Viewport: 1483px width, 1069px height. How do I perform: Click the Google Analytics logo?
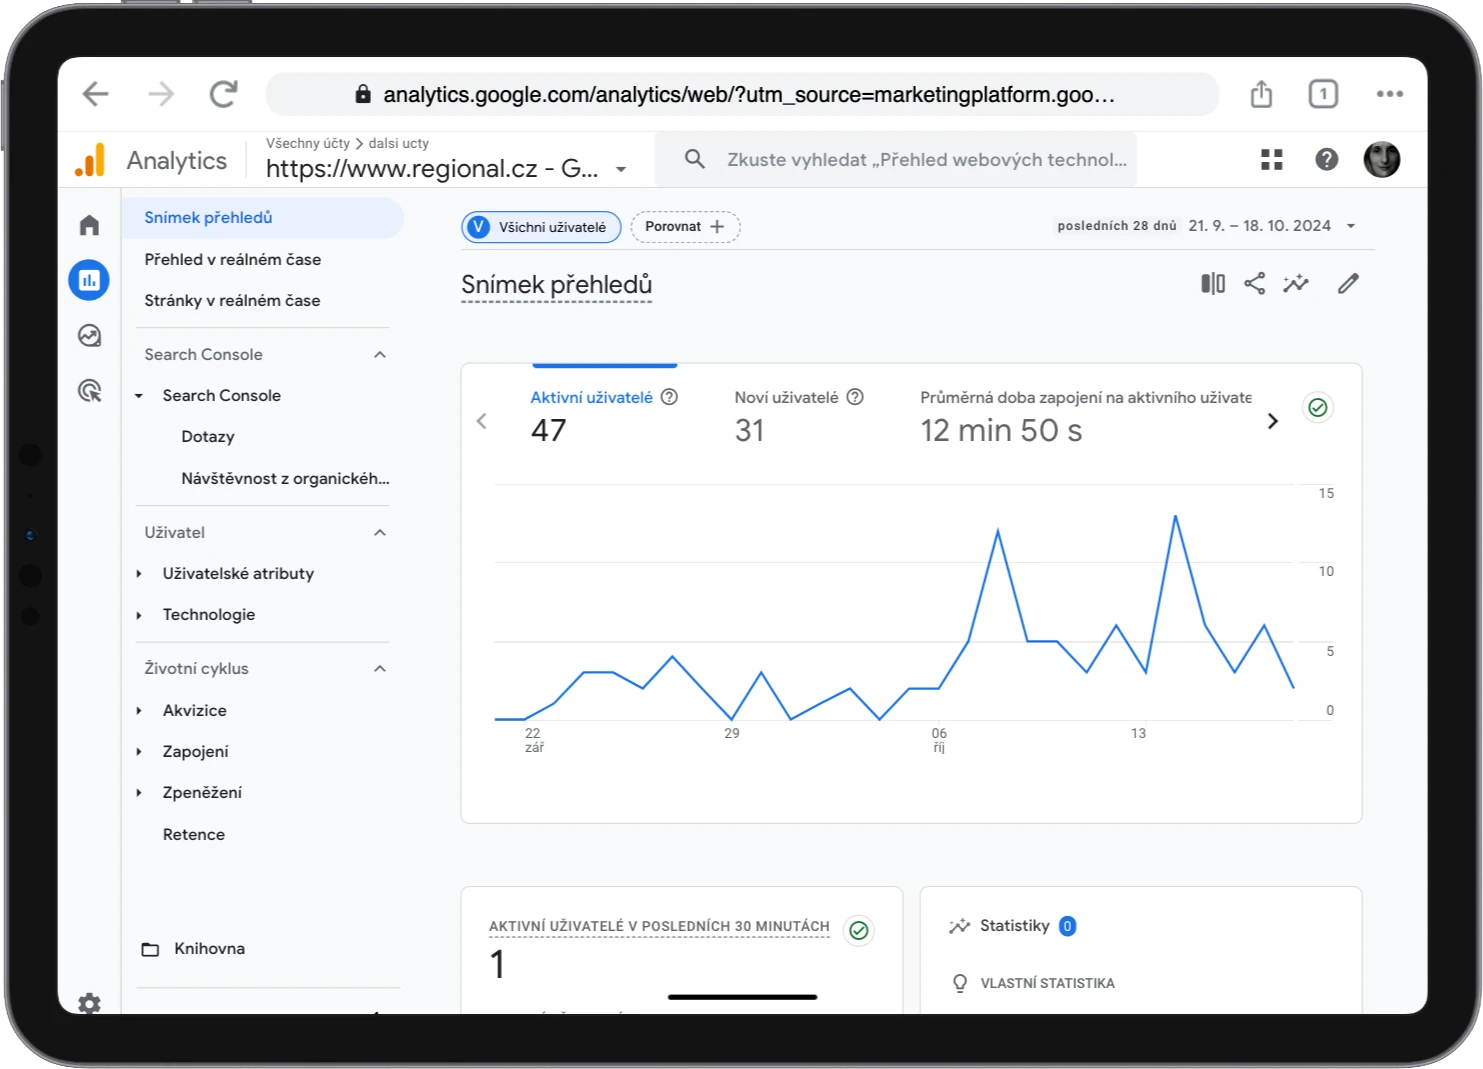[x=90, y=160]
